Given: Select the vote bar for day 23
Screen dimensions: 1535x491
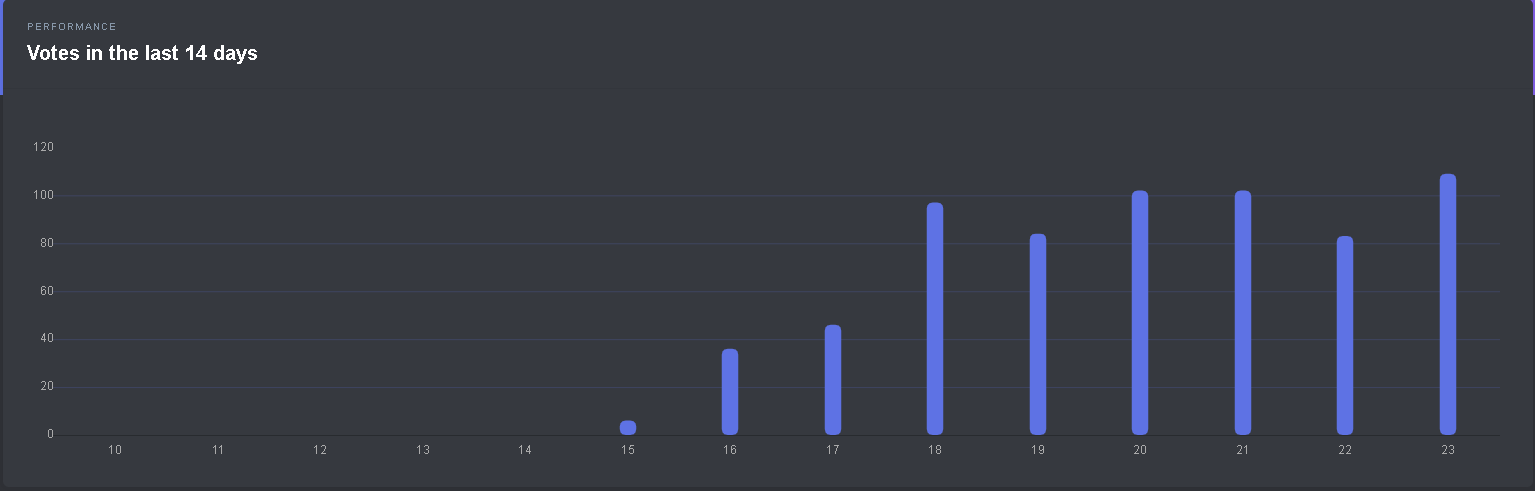Looking at the screenshot, I should click(x=1447, y=304).
